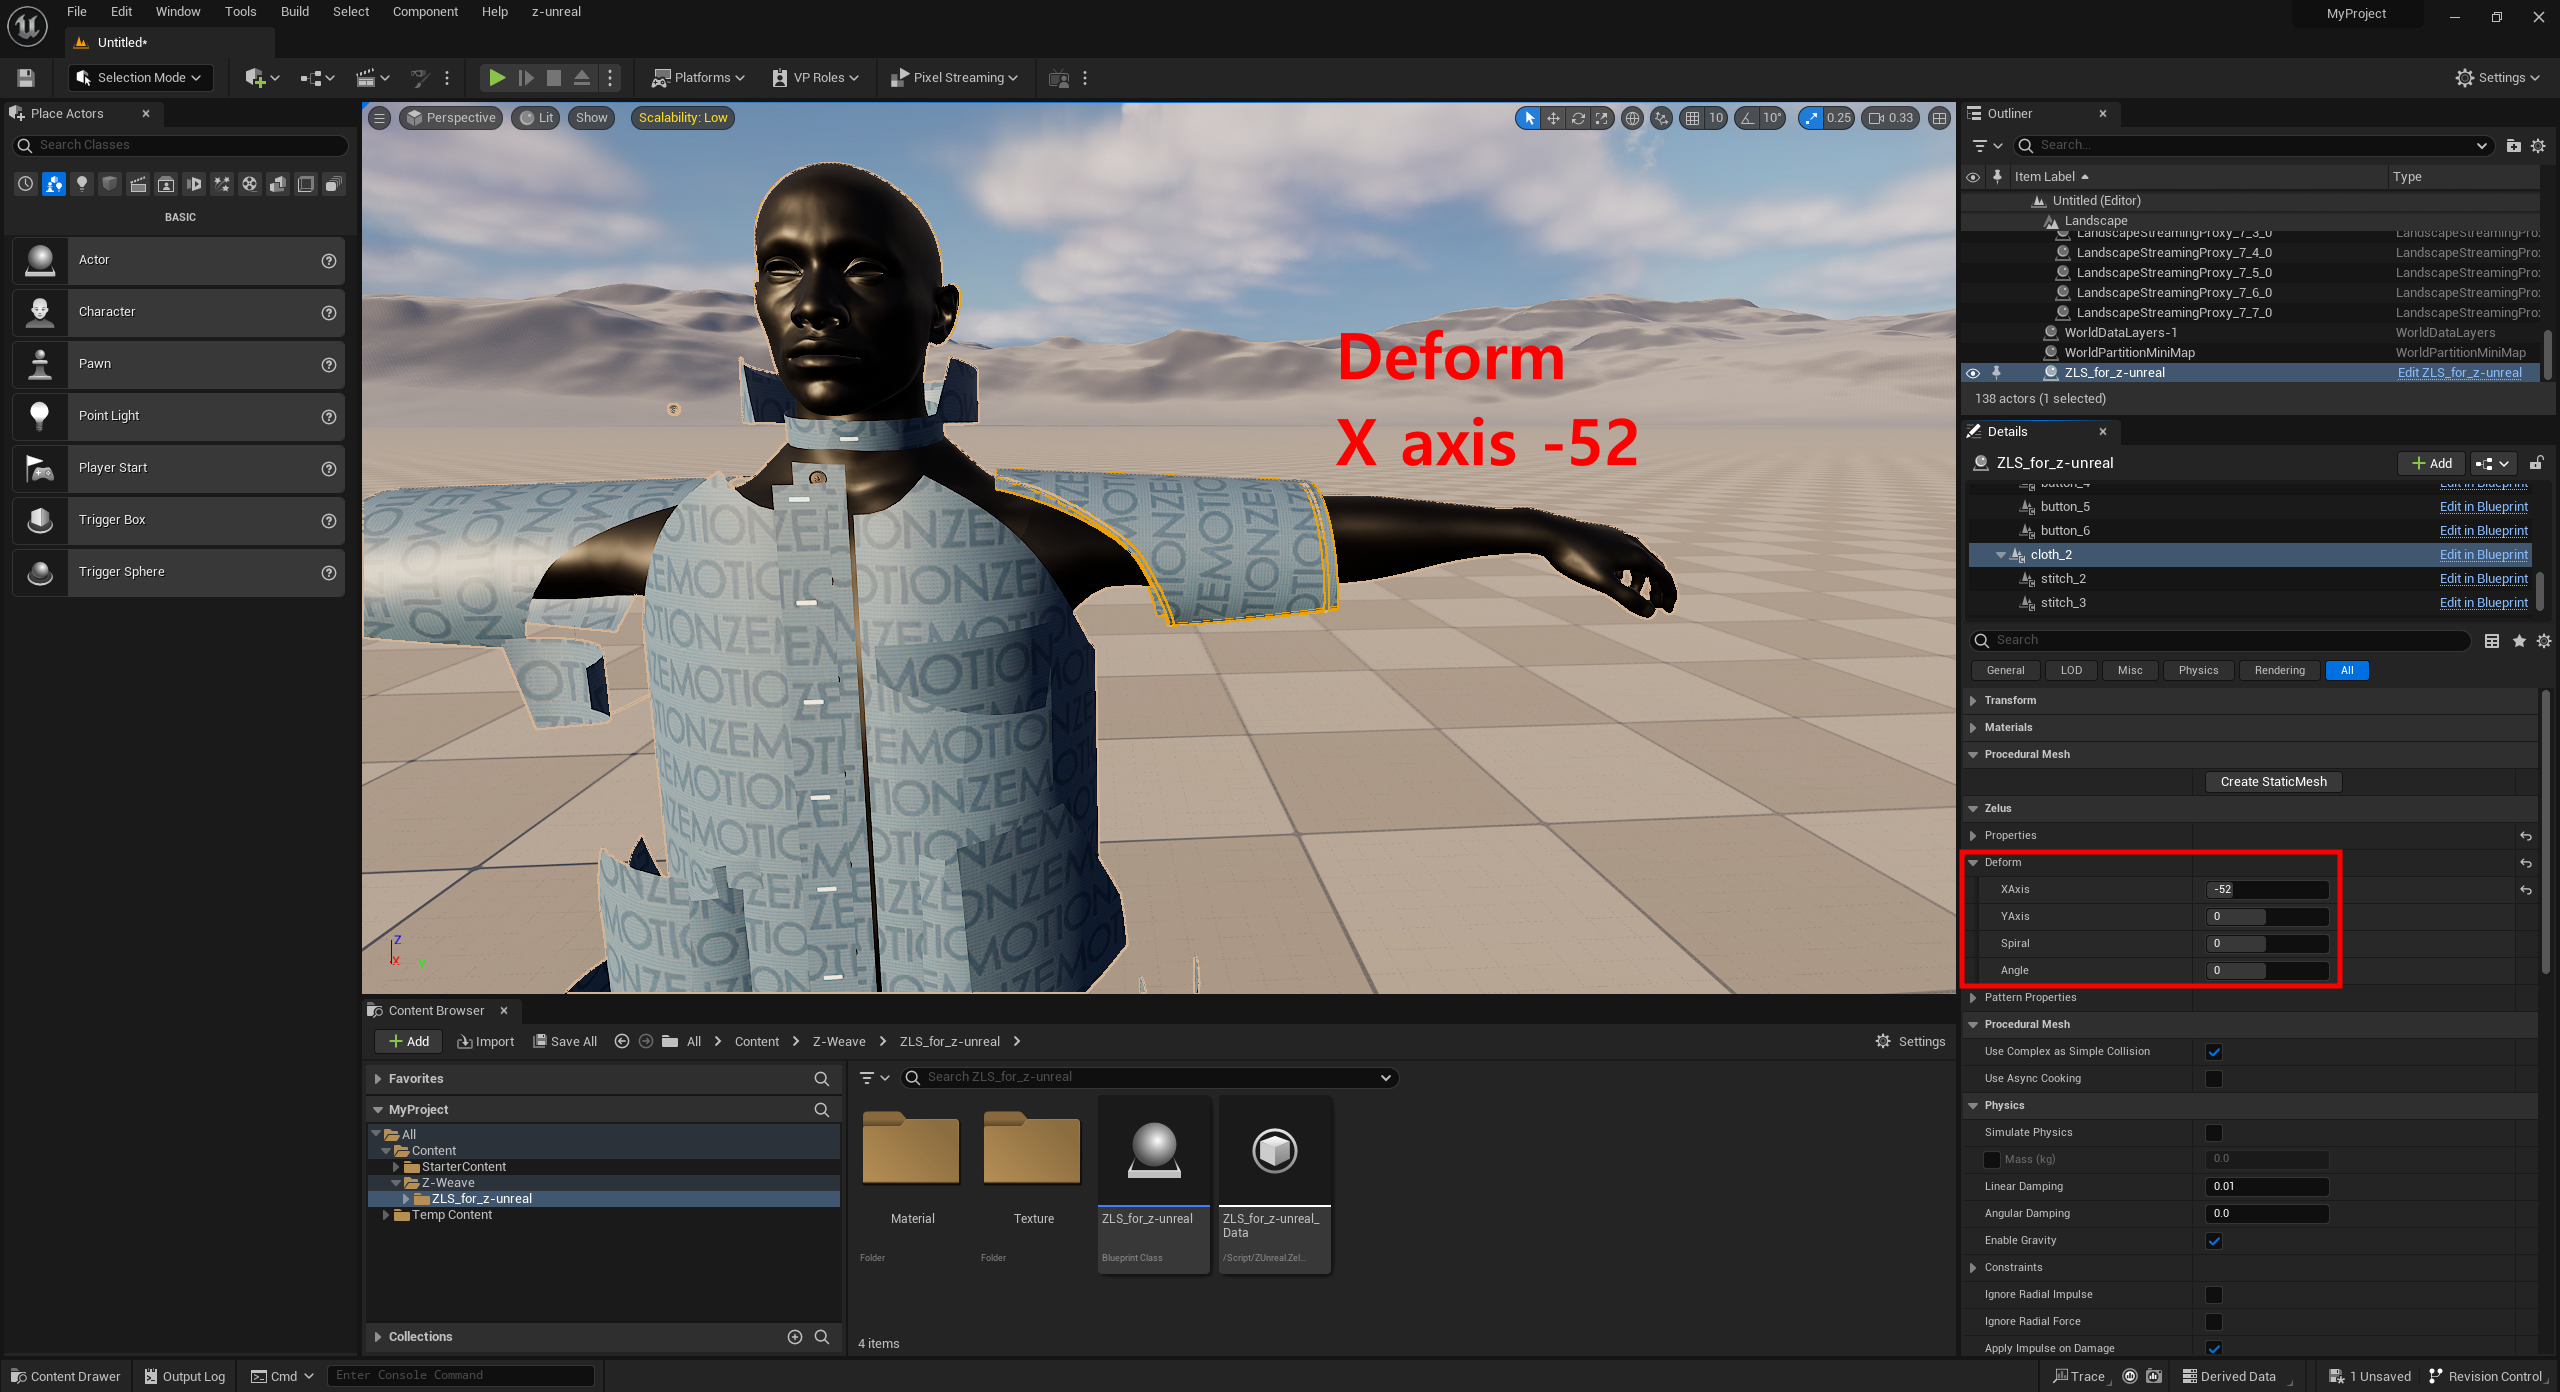Image resolution: width=2560 pixels, height=1392 pixels.
Task: Toggle Enable Gravity checkbox
Action: (2214, 1241)
